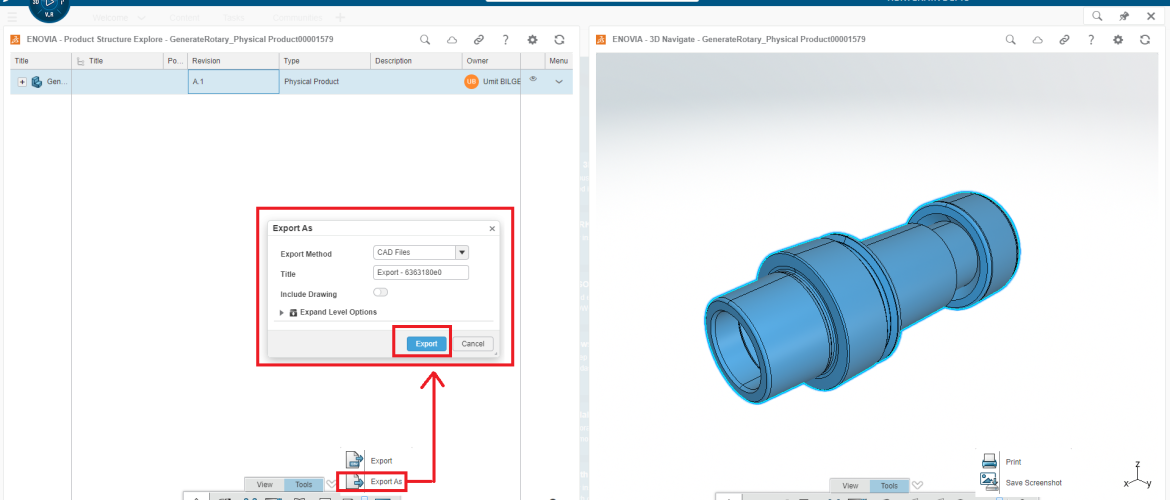Click the export Title input field

pyautogui.click(x=420, y=273)
